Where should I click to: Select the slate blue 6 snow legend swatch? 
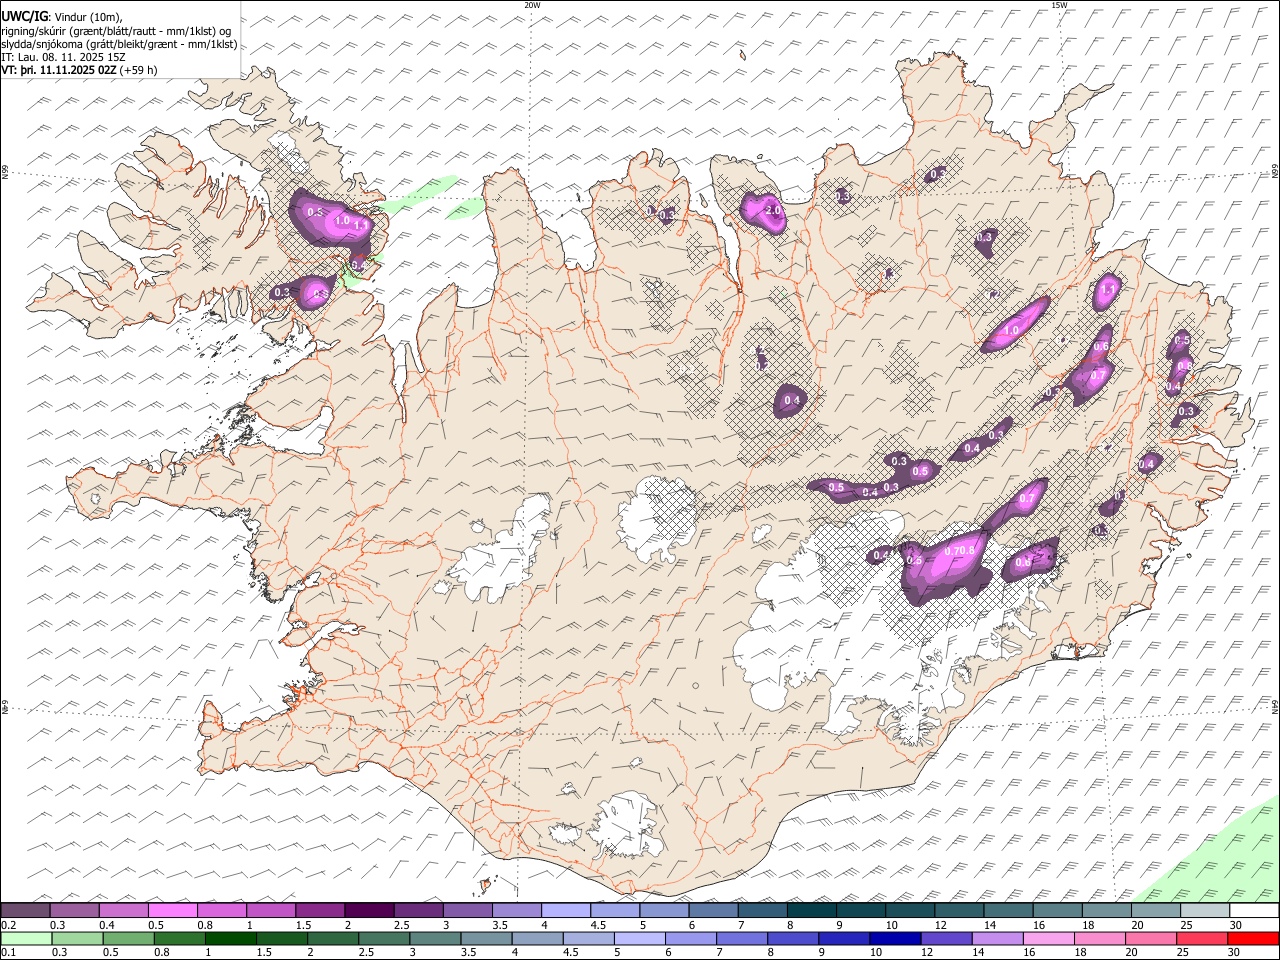[x=714, y=911]
